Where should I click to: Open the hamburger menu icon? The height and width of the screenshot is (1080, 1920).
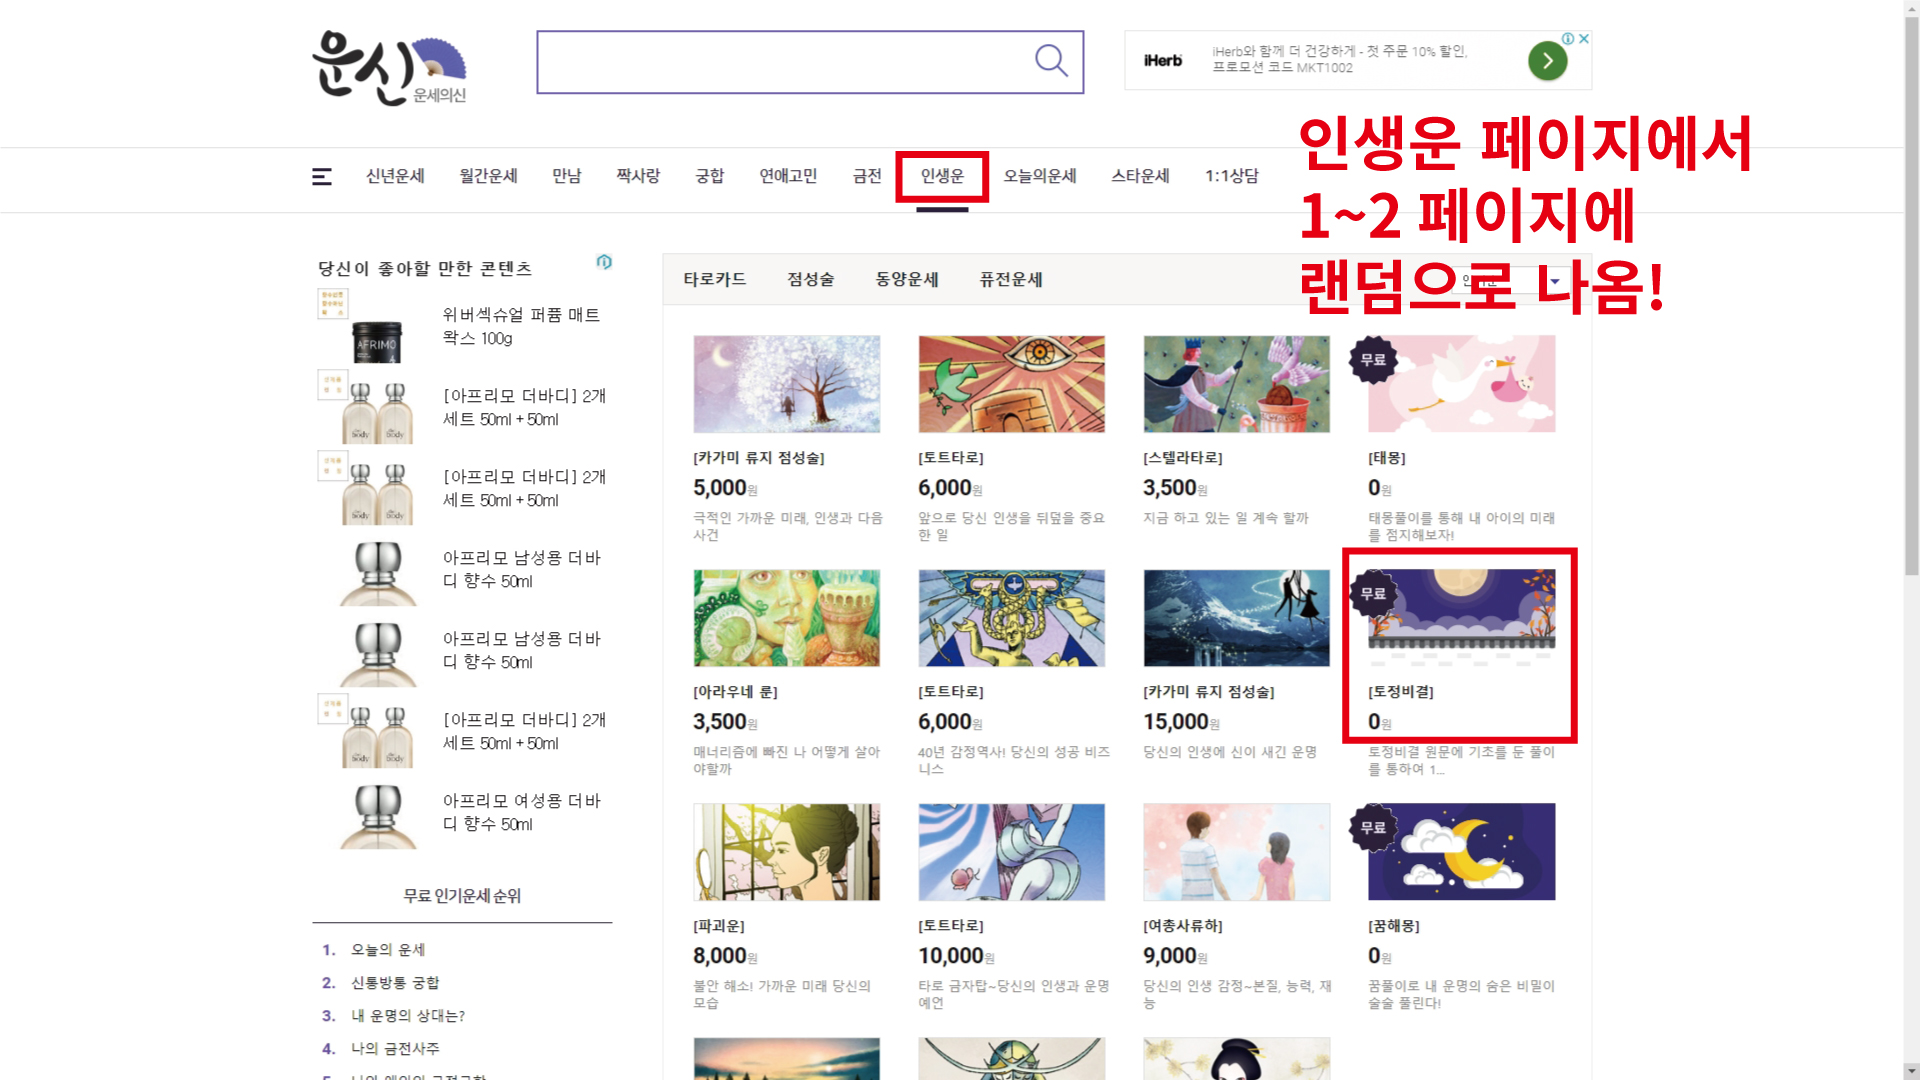[321, 177]
